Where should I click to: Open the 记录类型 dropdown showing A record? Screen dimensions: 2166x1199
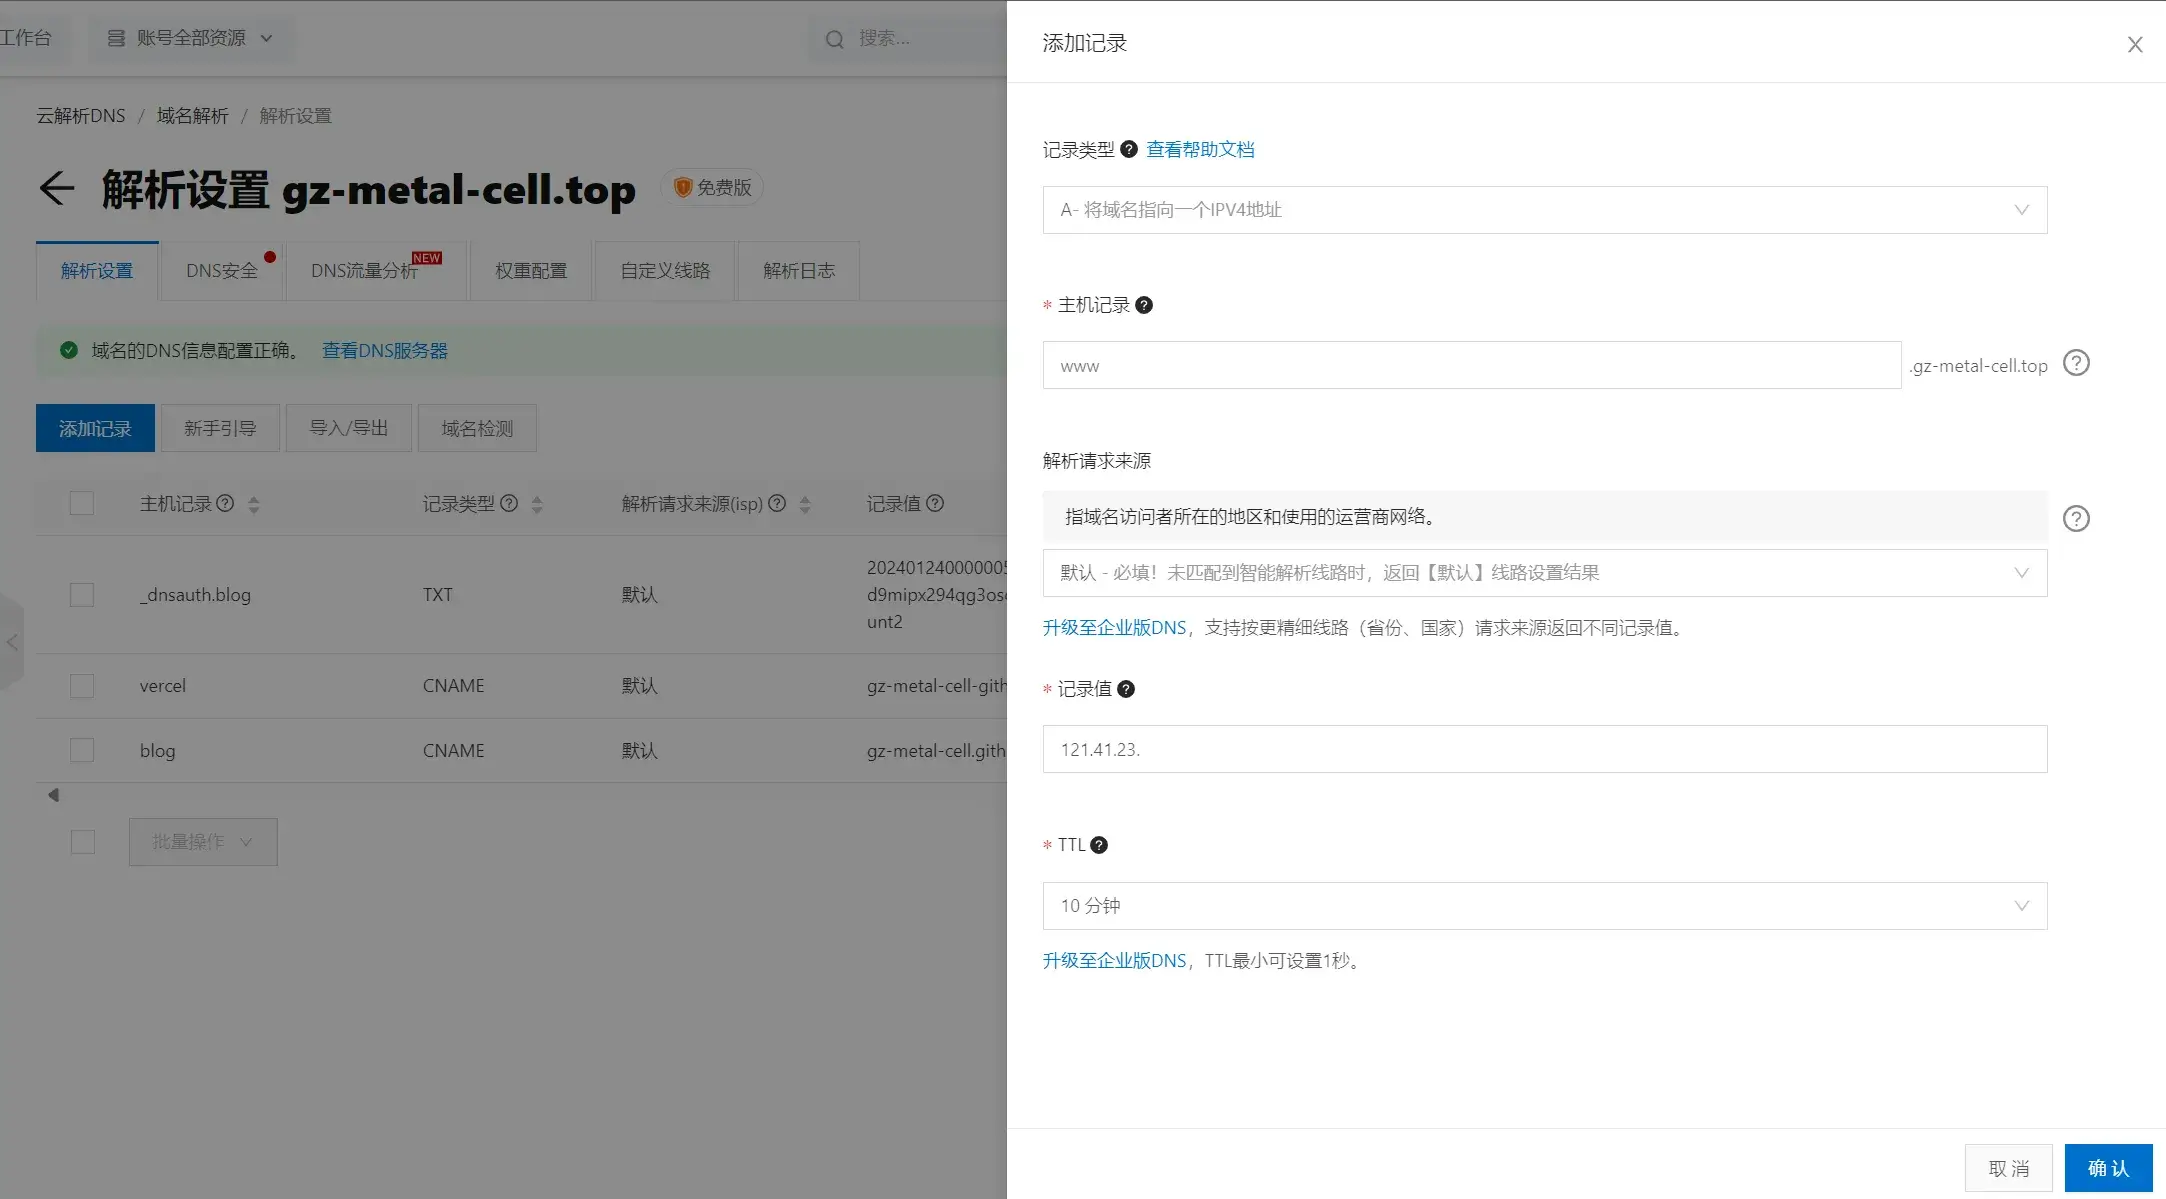point(1544,210)
